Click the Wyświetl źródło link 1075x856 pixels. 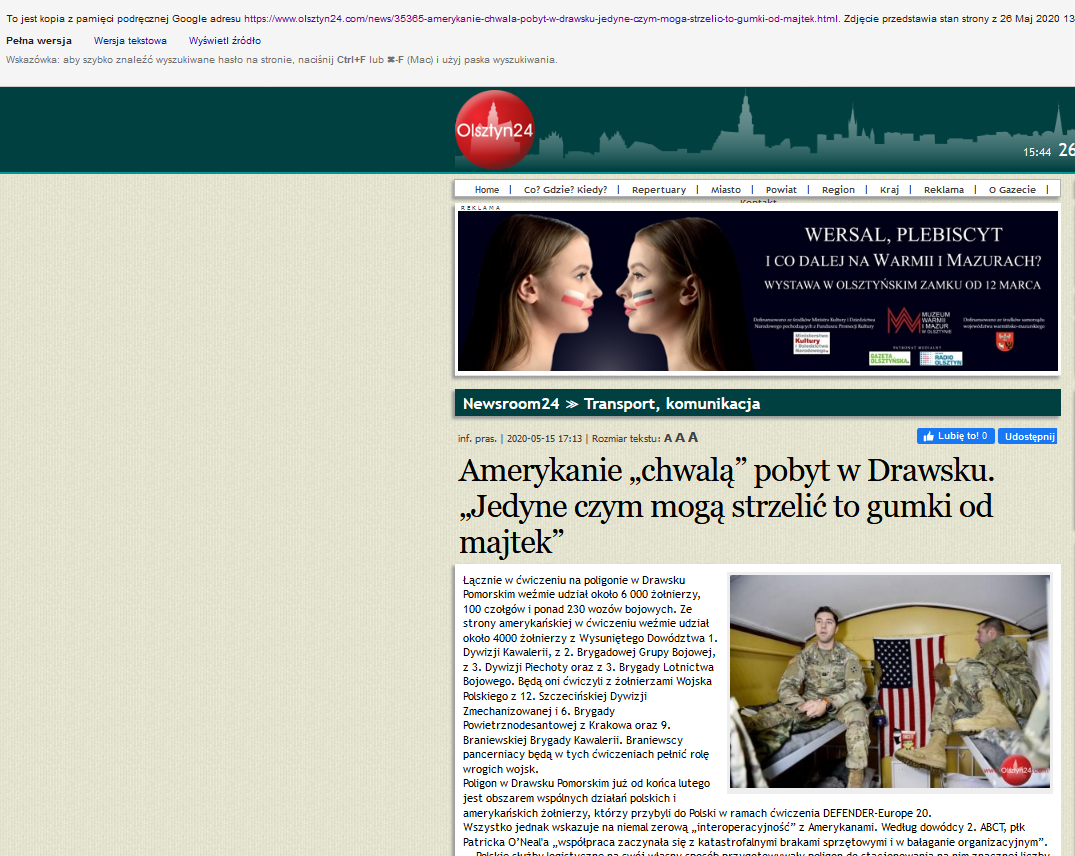[225, 41]
